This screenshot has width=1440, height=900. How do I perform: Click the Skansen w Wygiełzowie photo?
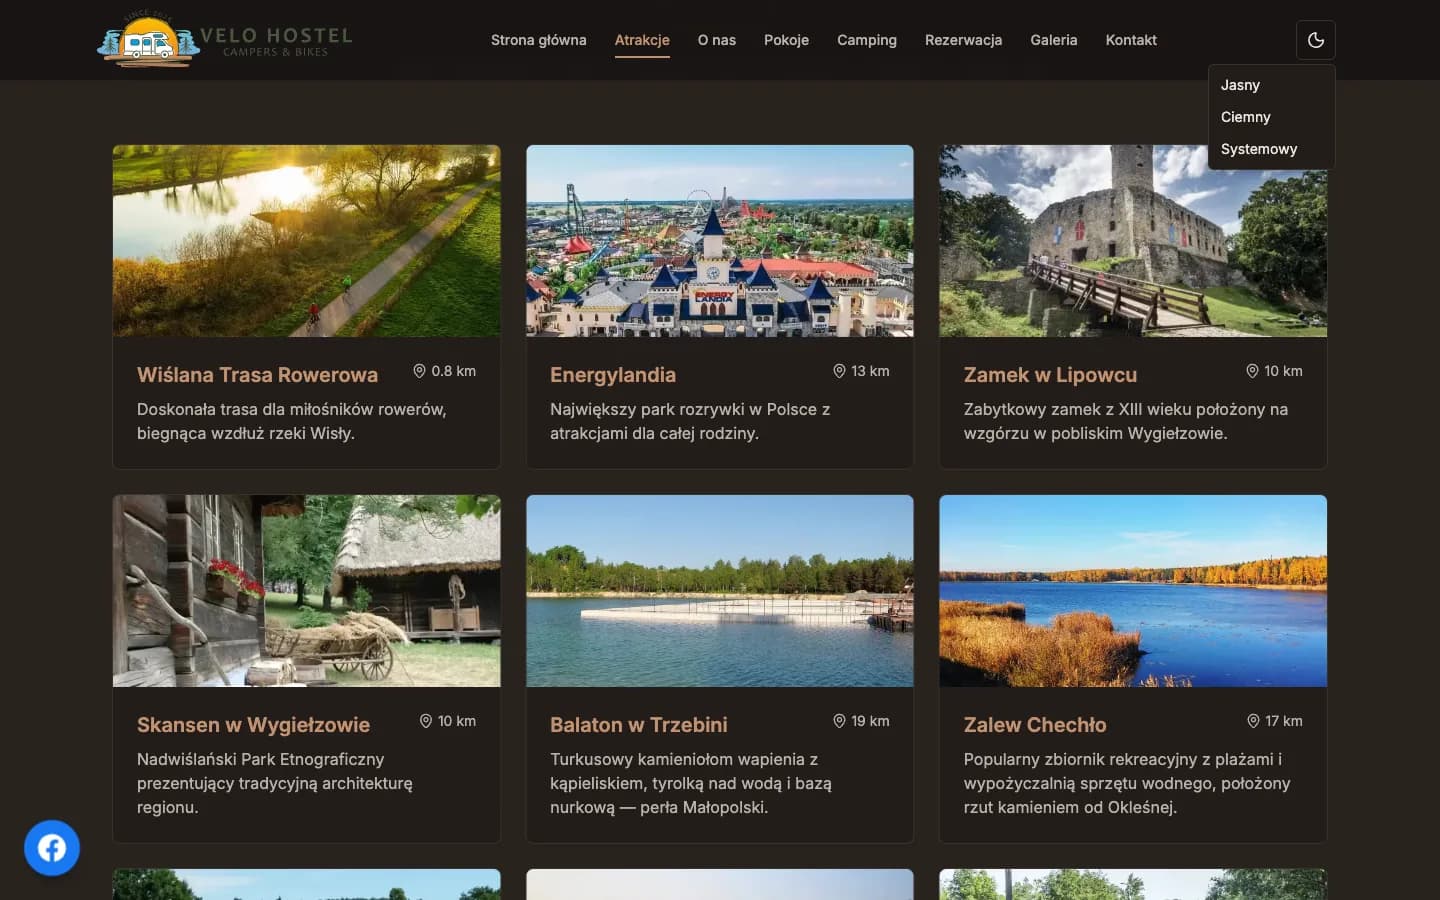click(x=307, y=591)
